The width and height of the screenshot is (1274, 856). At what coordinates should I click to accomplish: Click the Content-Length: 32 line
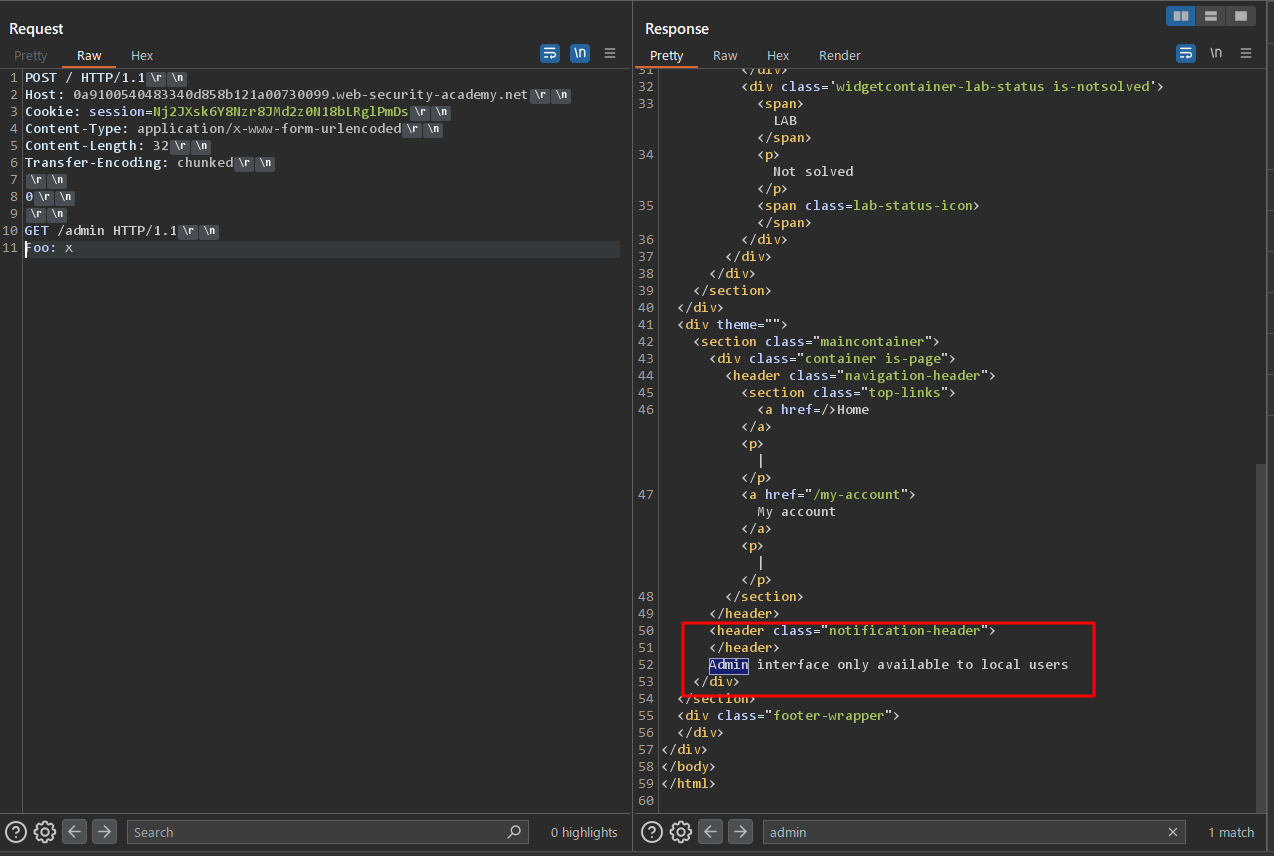coord(117,145)
